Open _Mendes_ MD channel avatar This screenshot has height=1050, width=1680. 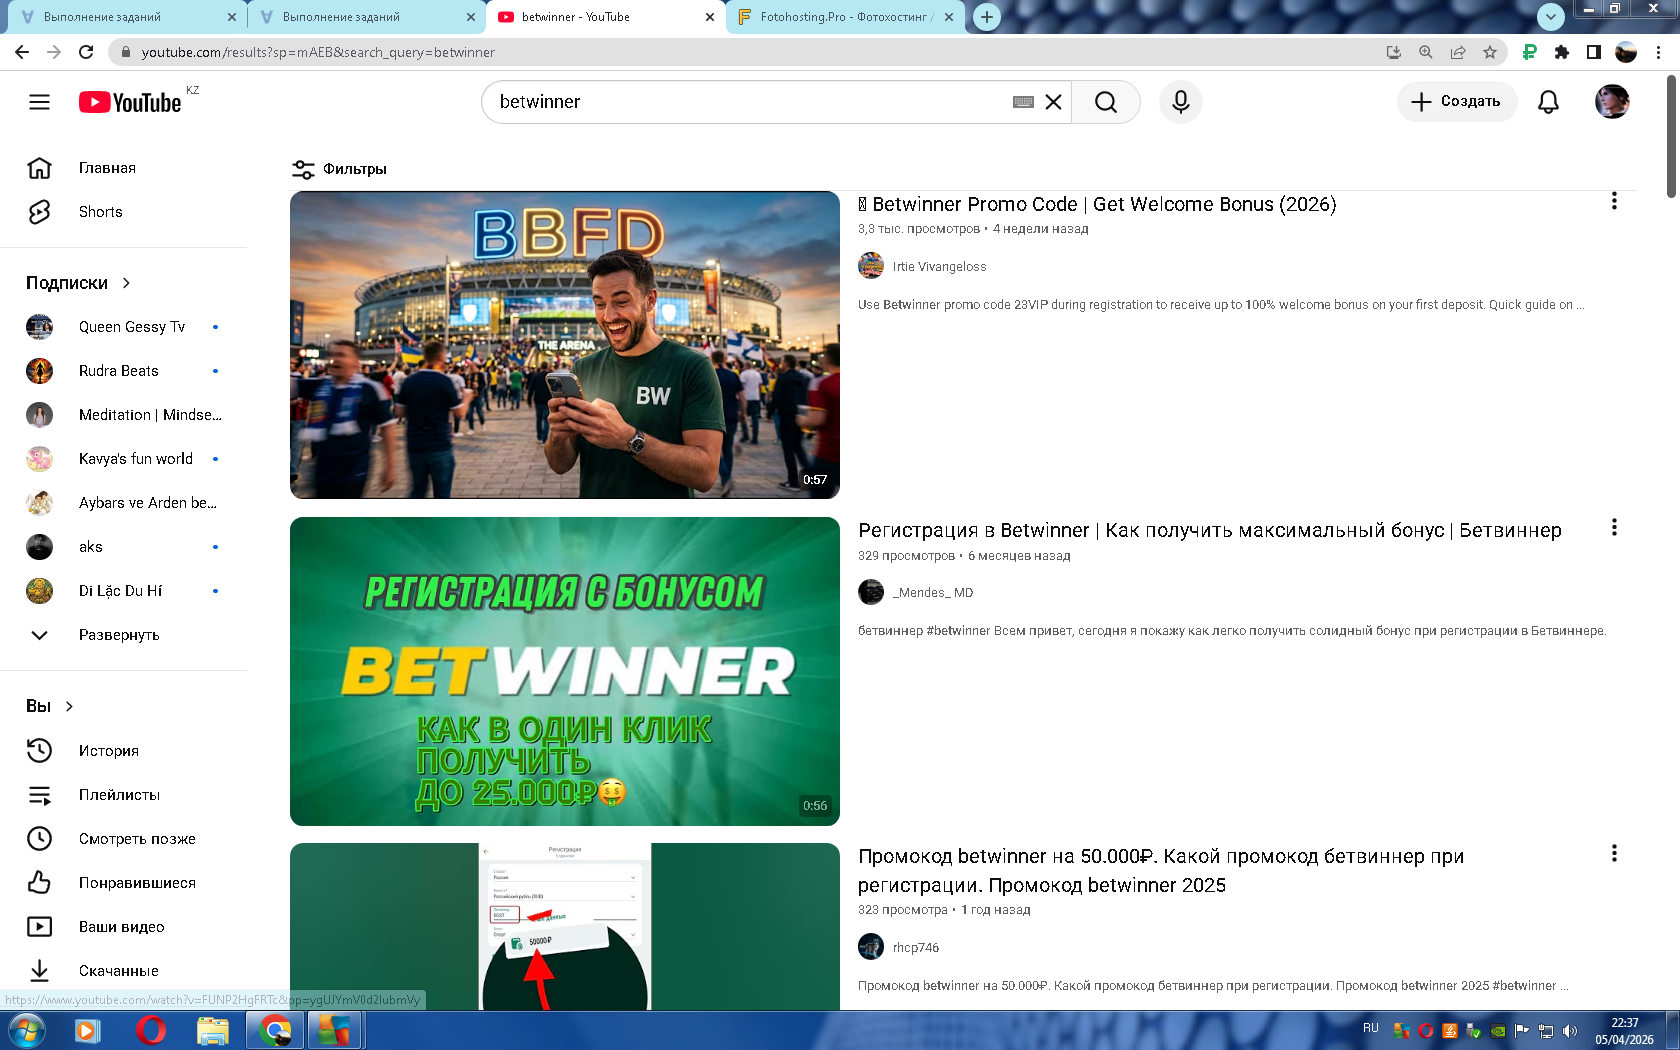pyautogui.click(x=871, y=592)
